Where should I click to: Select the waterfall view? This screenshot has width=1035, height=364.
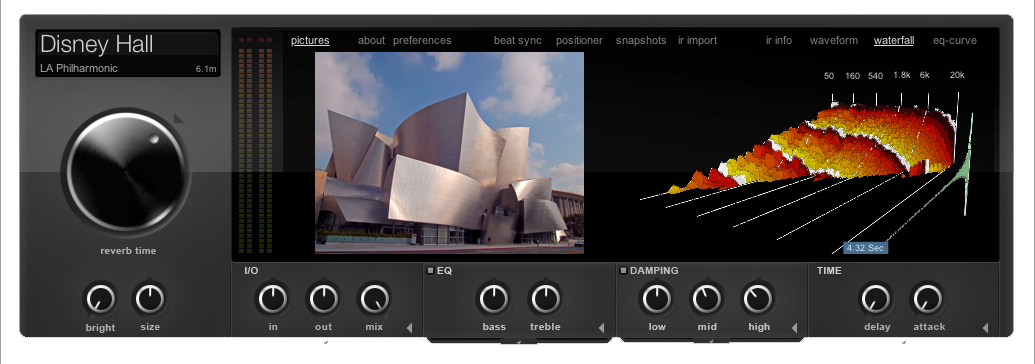tap(894, 40)
